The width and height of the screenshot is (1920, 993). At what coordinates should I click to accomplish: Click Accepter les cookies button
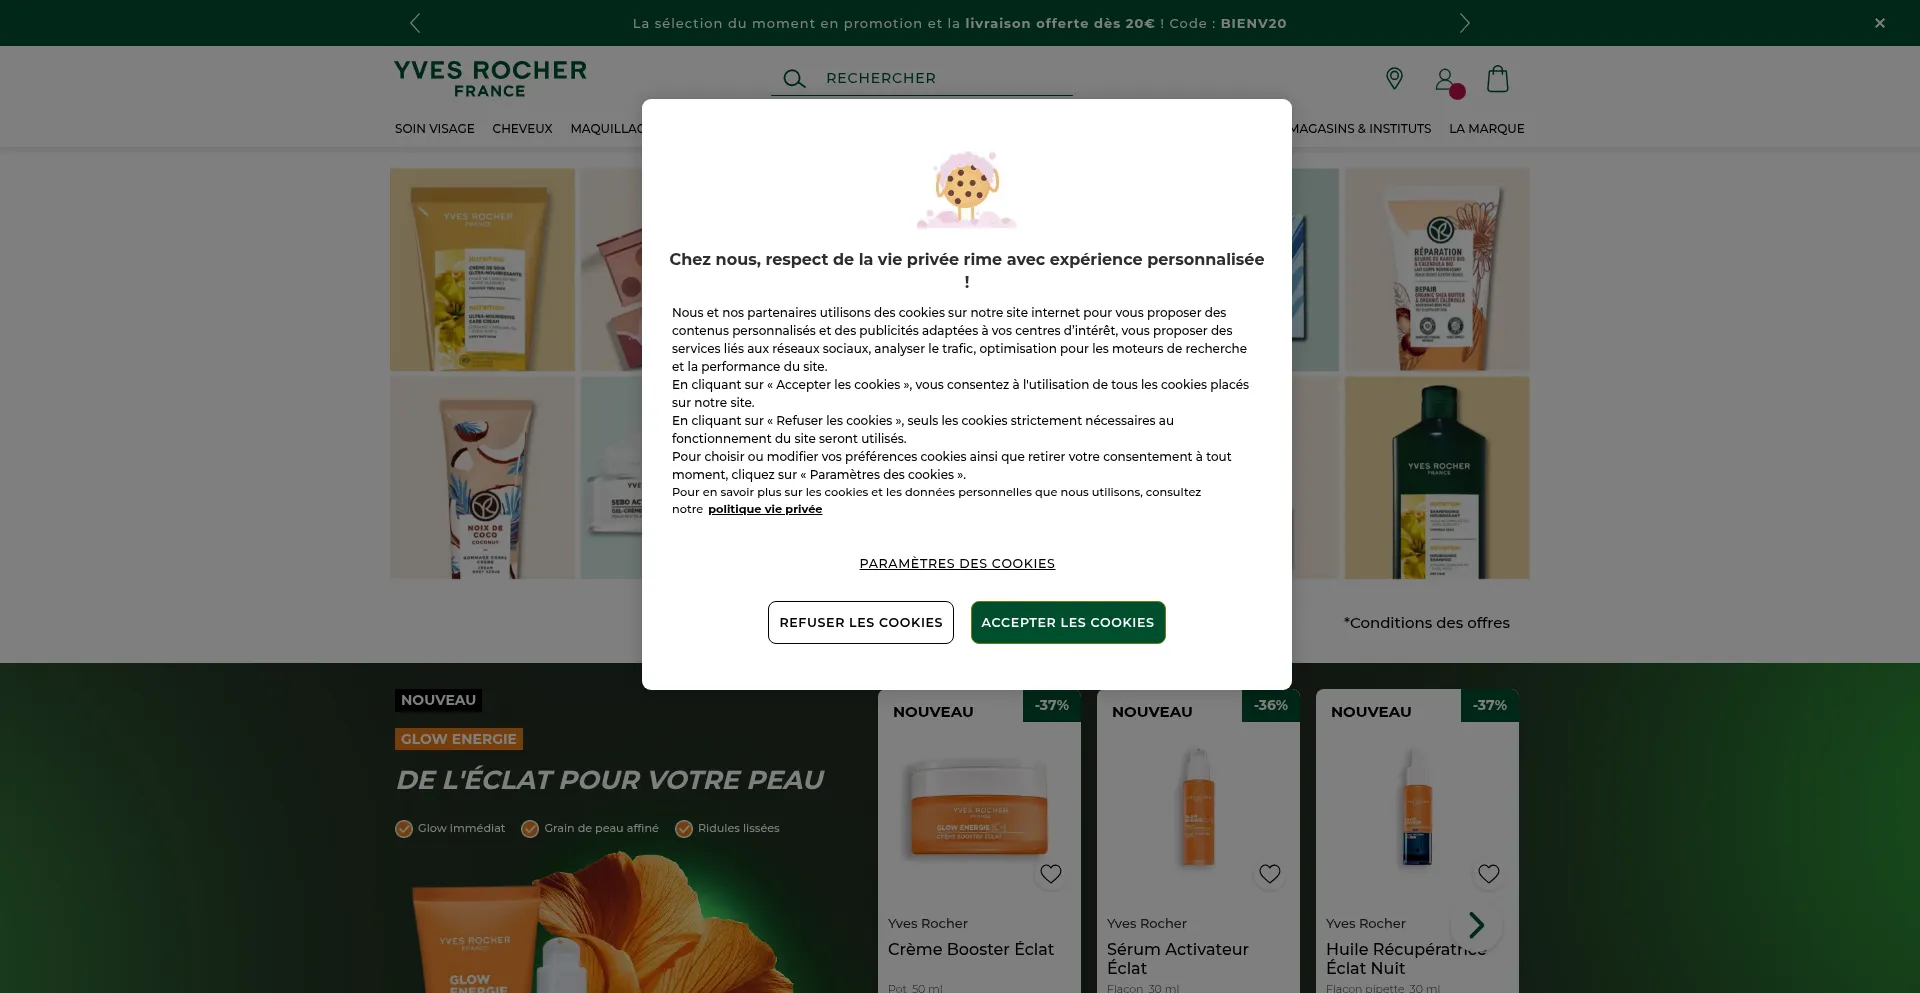(1068, 622)
